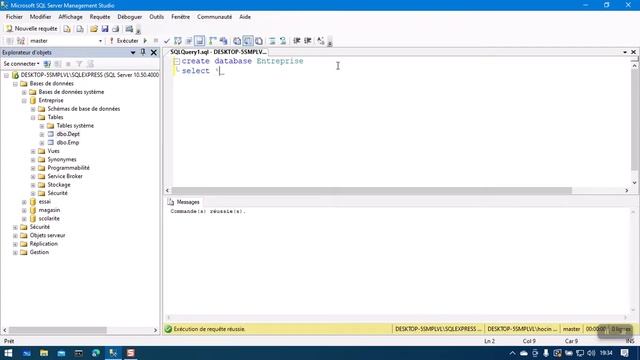The height and width of the screenshot is (360, 640).
Task: Click the Open File folder icon
Action: pyautogui.click(x=94, y=29)
